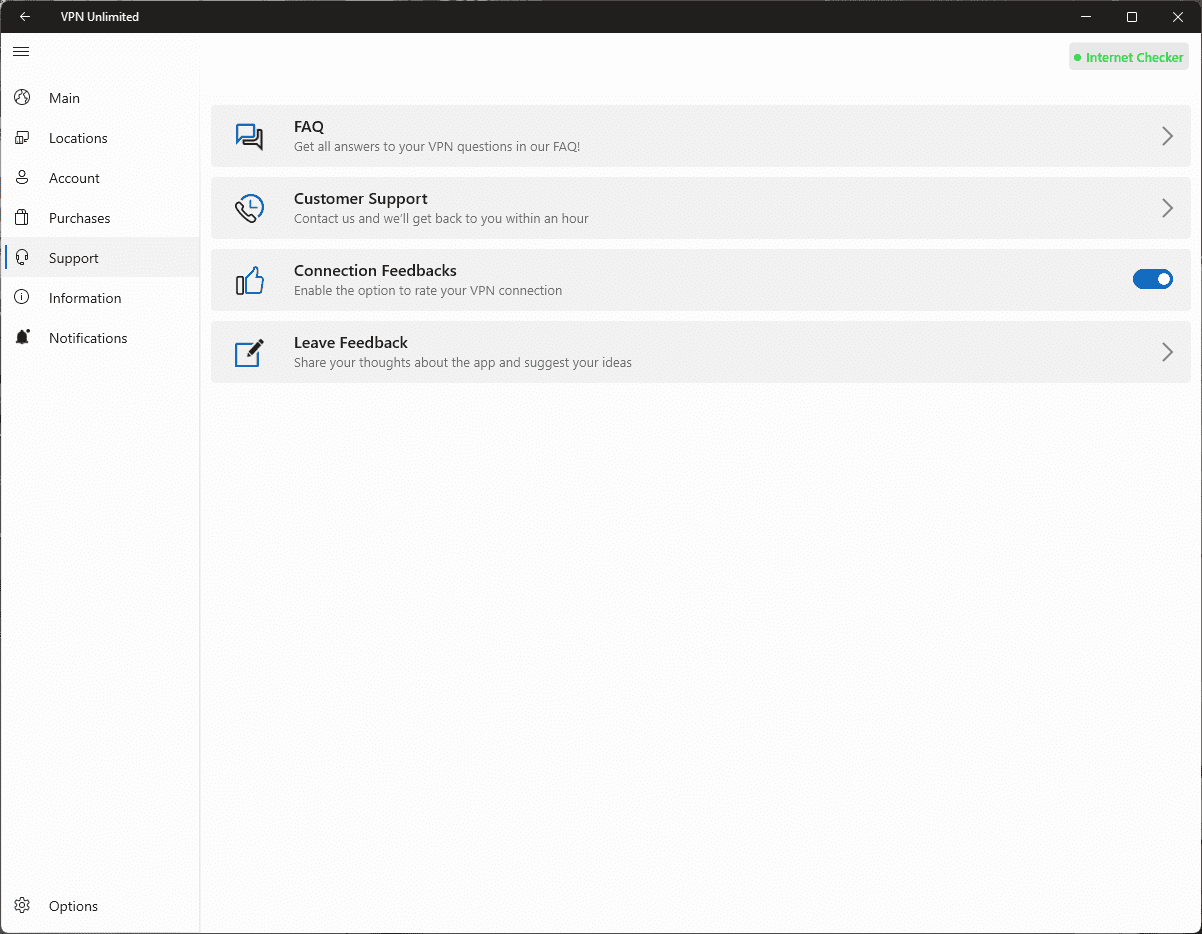Click the hamburger menu icon
1202x934 pixels.
pos(21,51)
